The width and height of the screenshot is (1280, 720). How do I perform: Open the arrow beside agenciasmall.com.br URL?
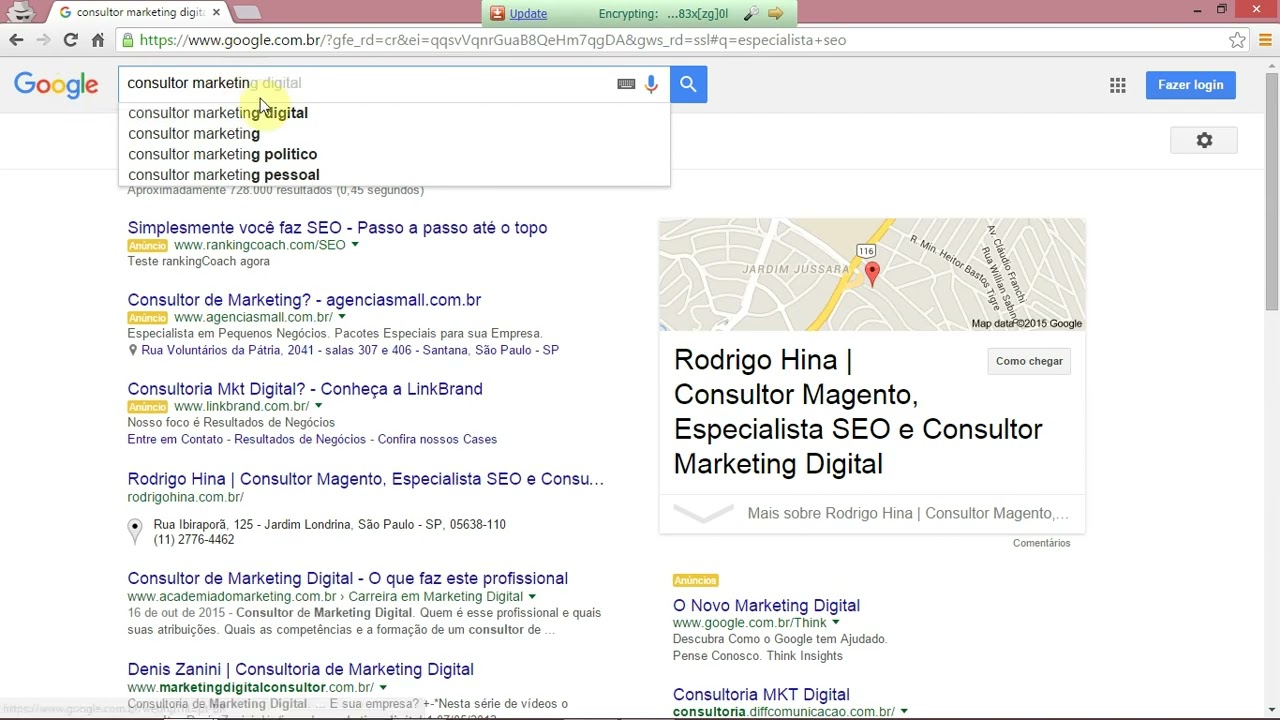[340, 317]
